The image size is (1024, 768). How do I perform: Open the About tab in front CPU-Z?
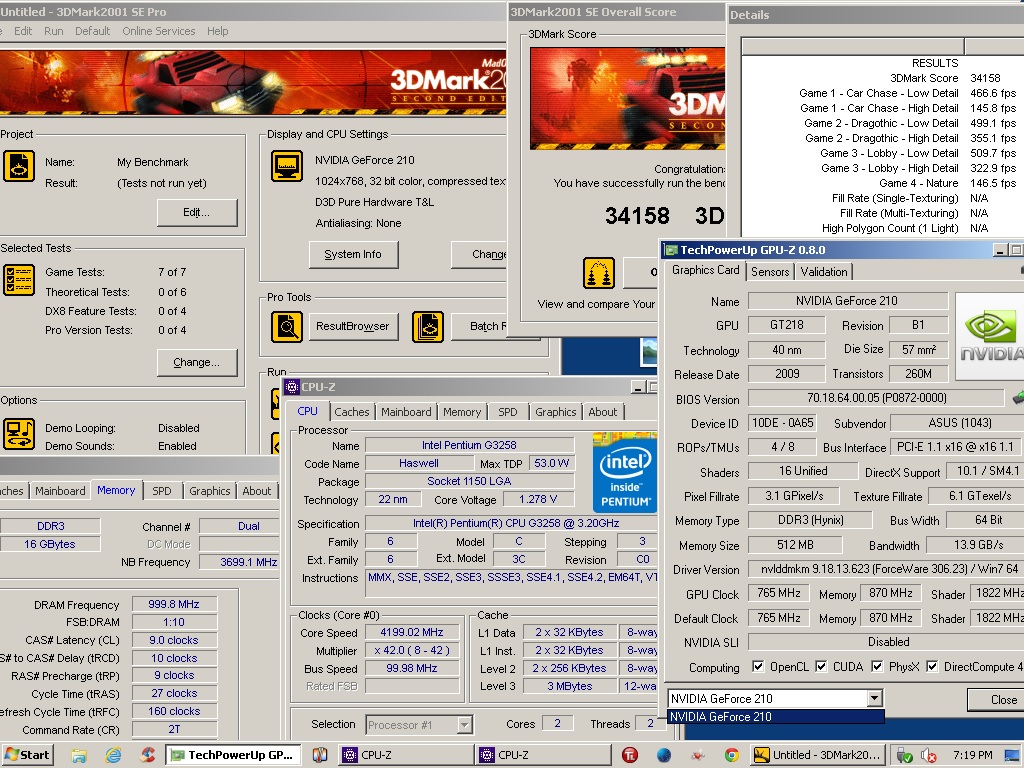[602, 412]
